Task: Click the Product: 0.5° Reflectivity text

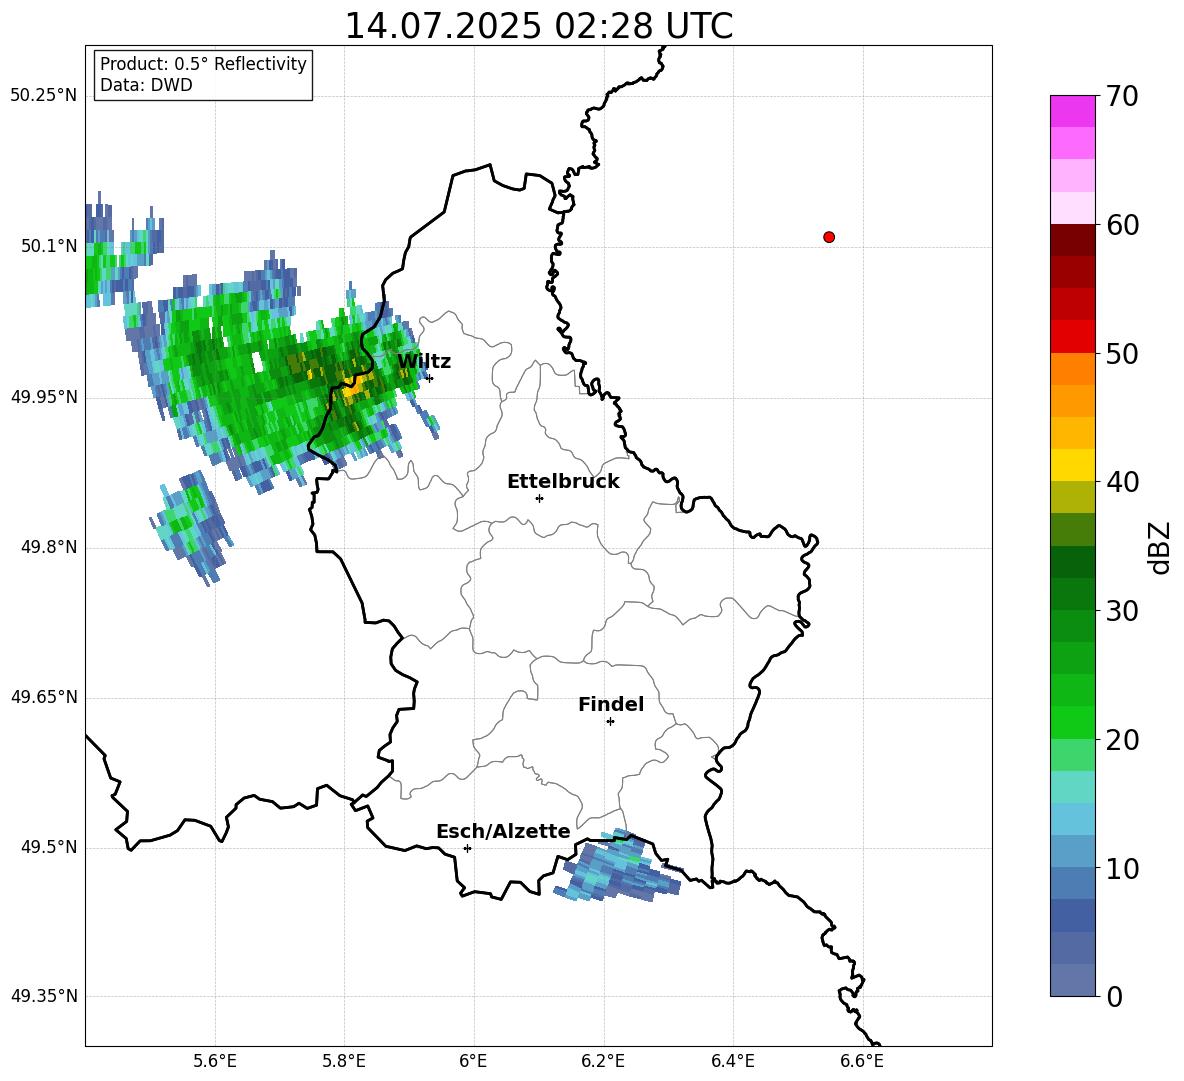Action: pos(203,64)
